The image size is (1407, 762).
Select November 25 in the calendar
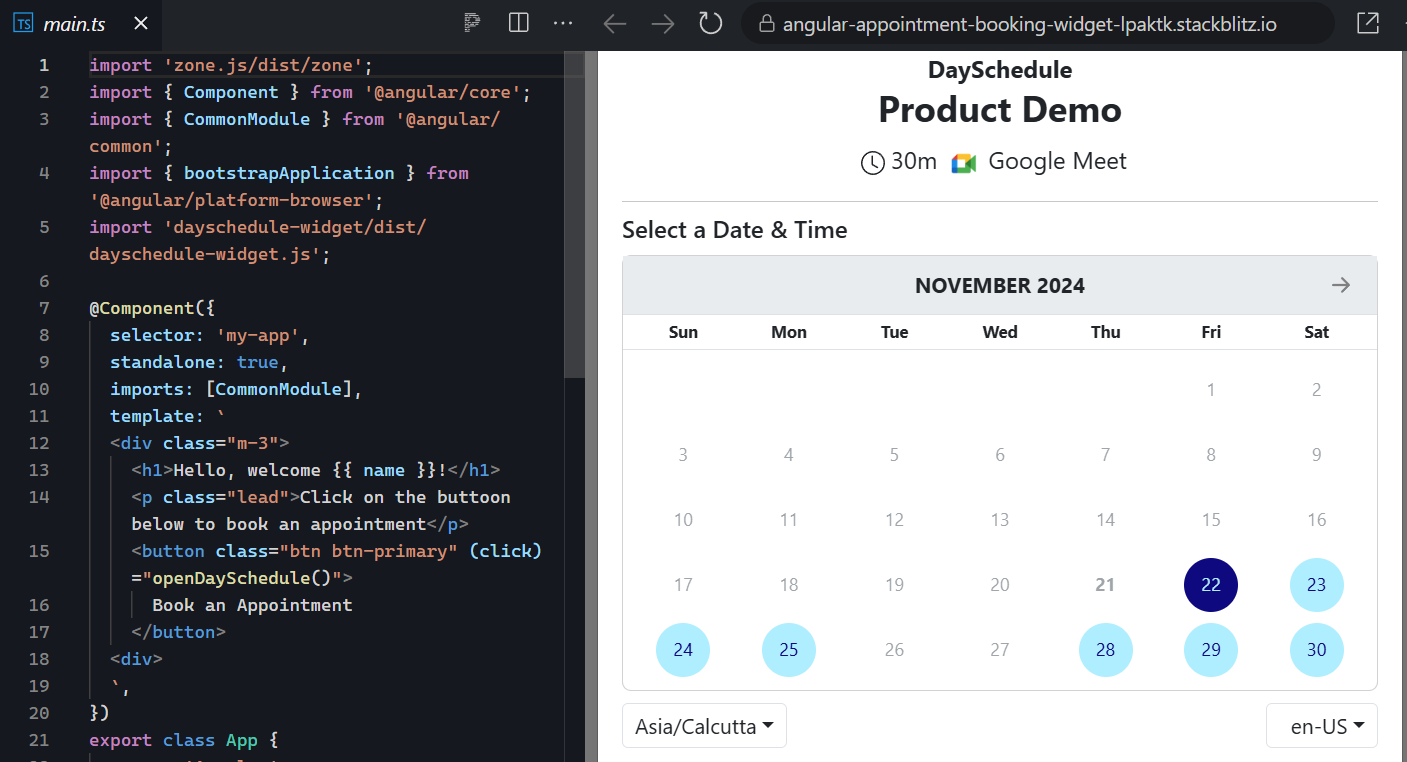point(789,650)
